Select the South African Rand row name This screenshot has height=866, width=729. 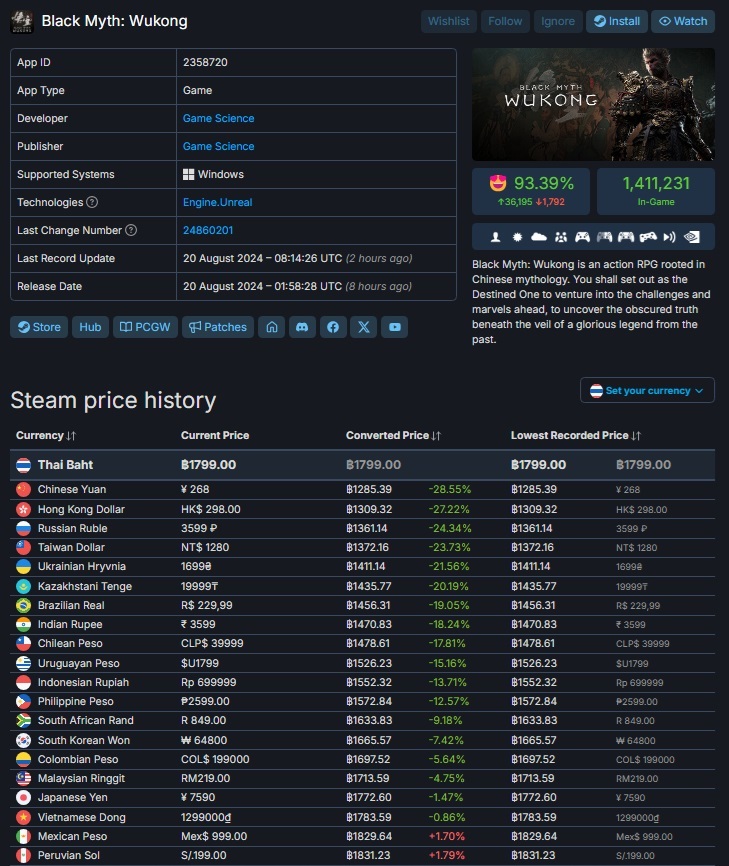[86, 720]
